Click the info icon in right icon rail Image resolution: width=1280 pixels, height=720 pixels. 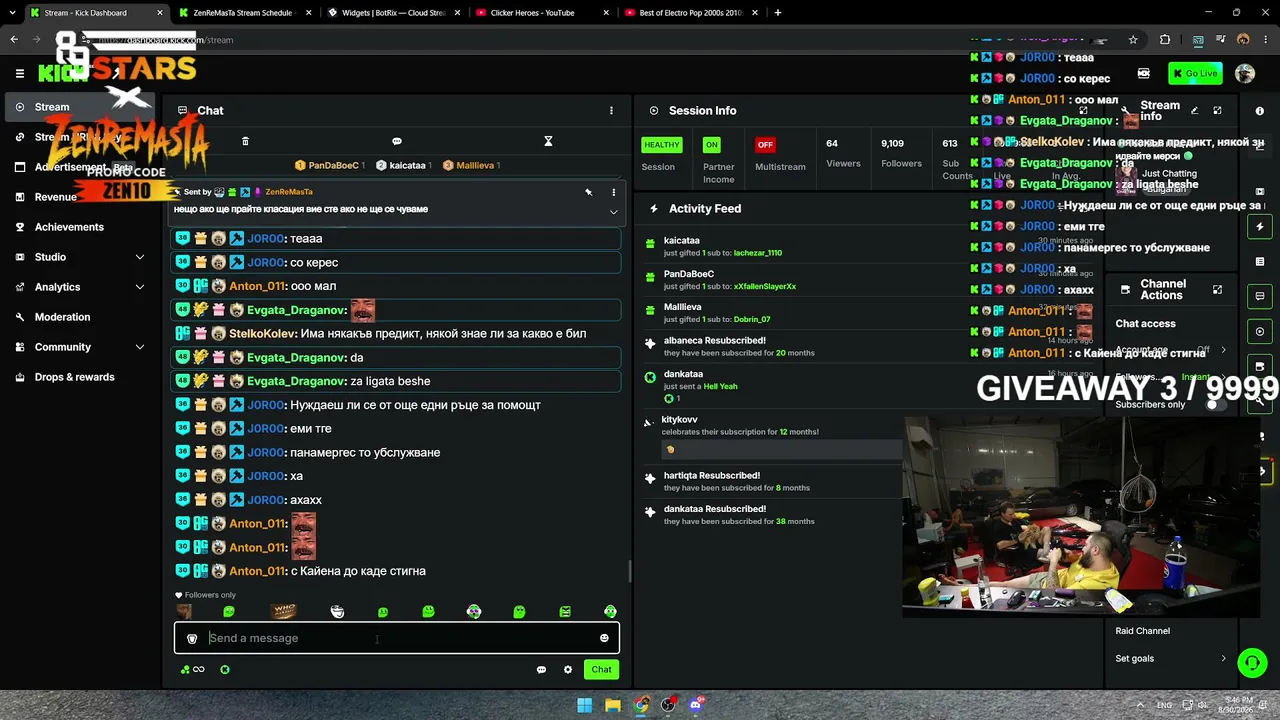tap(1260, 111)
